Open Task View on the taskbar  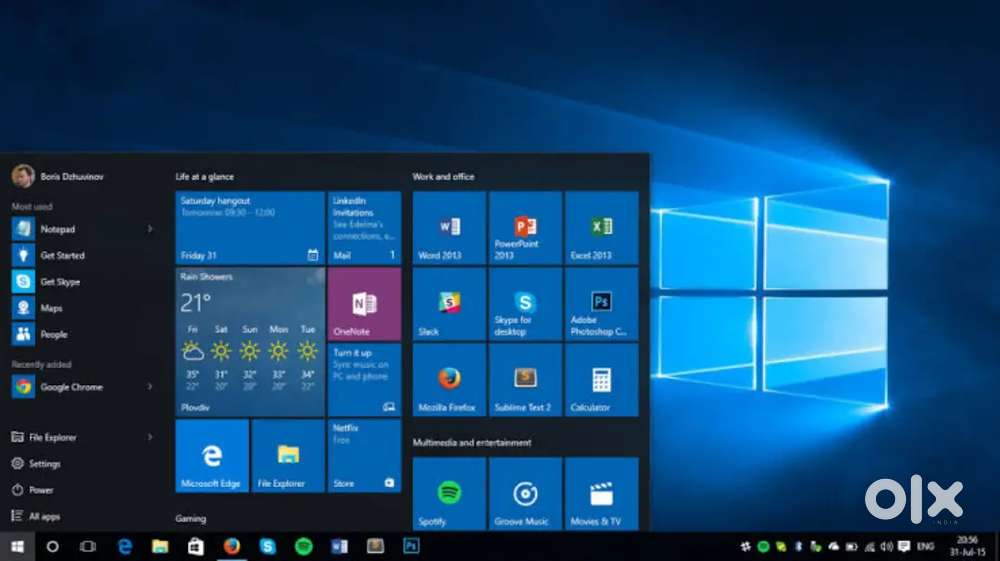coord(87,546)
